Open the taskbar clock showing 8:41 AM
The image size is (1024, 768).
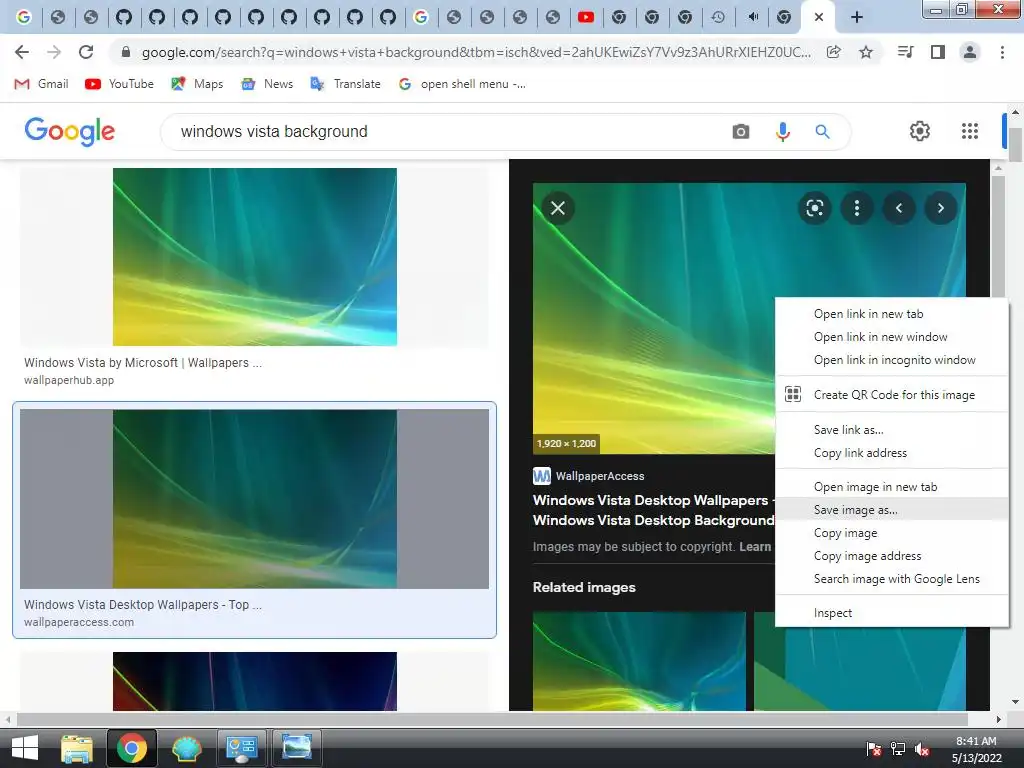click(x=976, y=749)
